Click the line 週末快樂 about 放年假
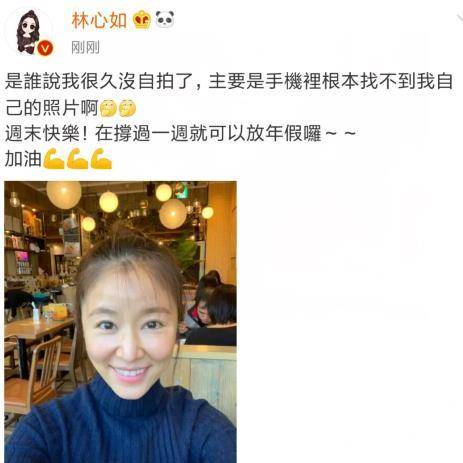Image resolution: width=463 pixels, height=463 pixels. 180,133
